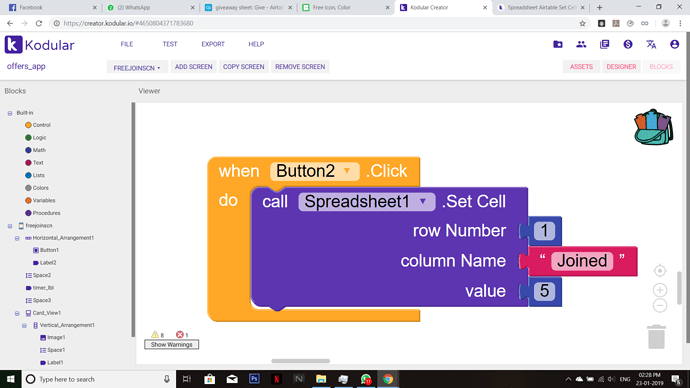Open Spreadsheet1 dropdown in call block
This screenshot has width=690, height=388.
[367, 201]
